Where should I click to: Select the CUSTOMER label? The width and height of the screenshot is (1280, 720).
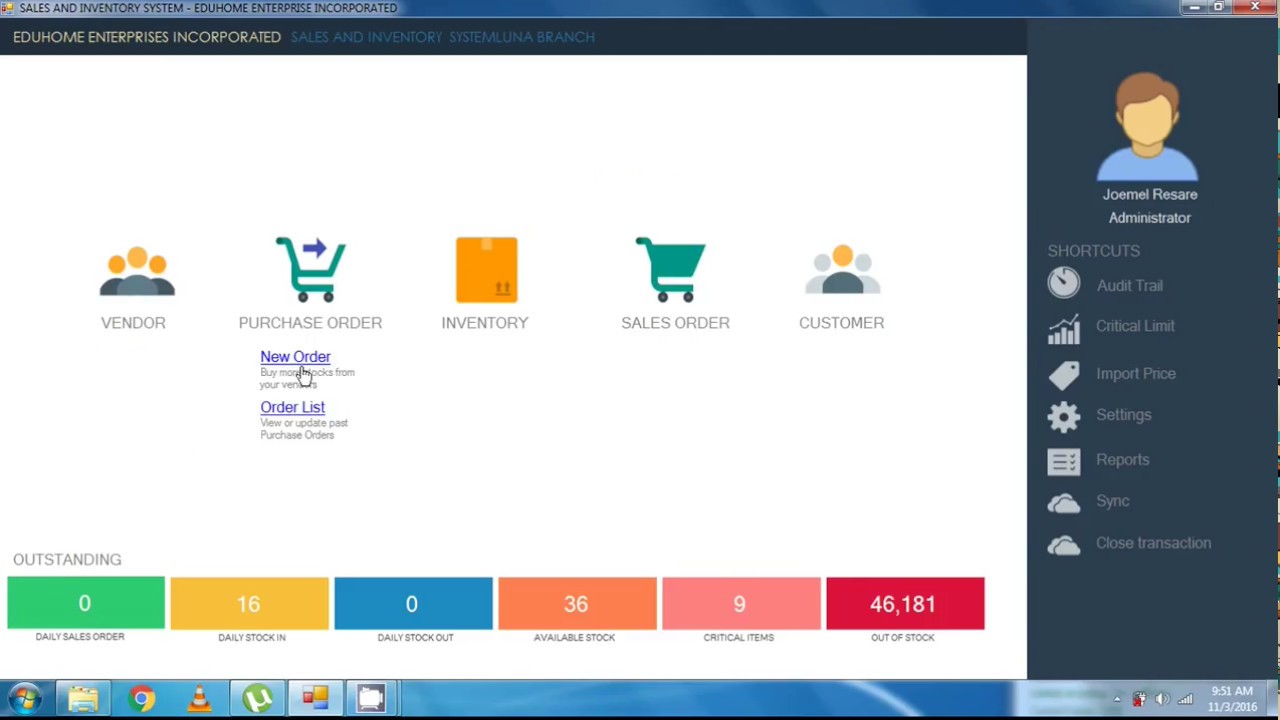841,322
